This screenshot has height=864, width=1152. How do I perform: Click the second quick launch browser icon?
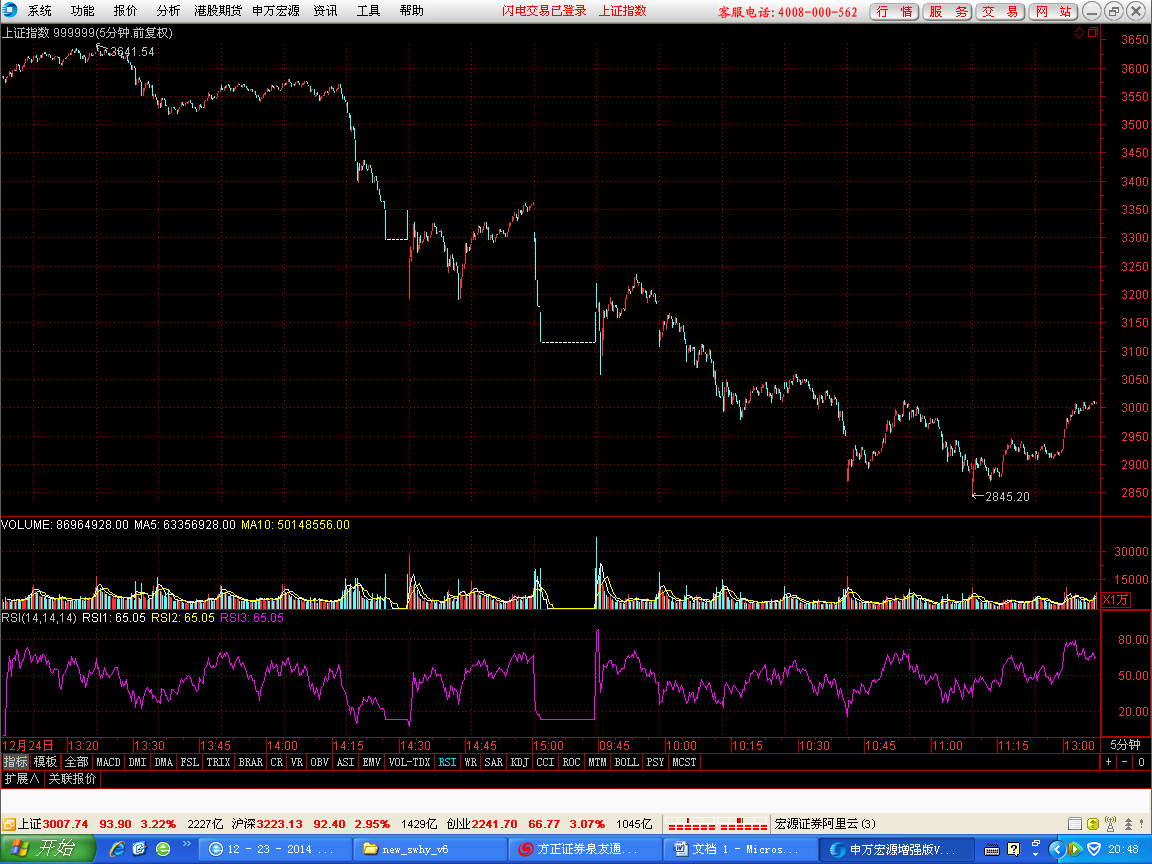(x=140, y=849)
